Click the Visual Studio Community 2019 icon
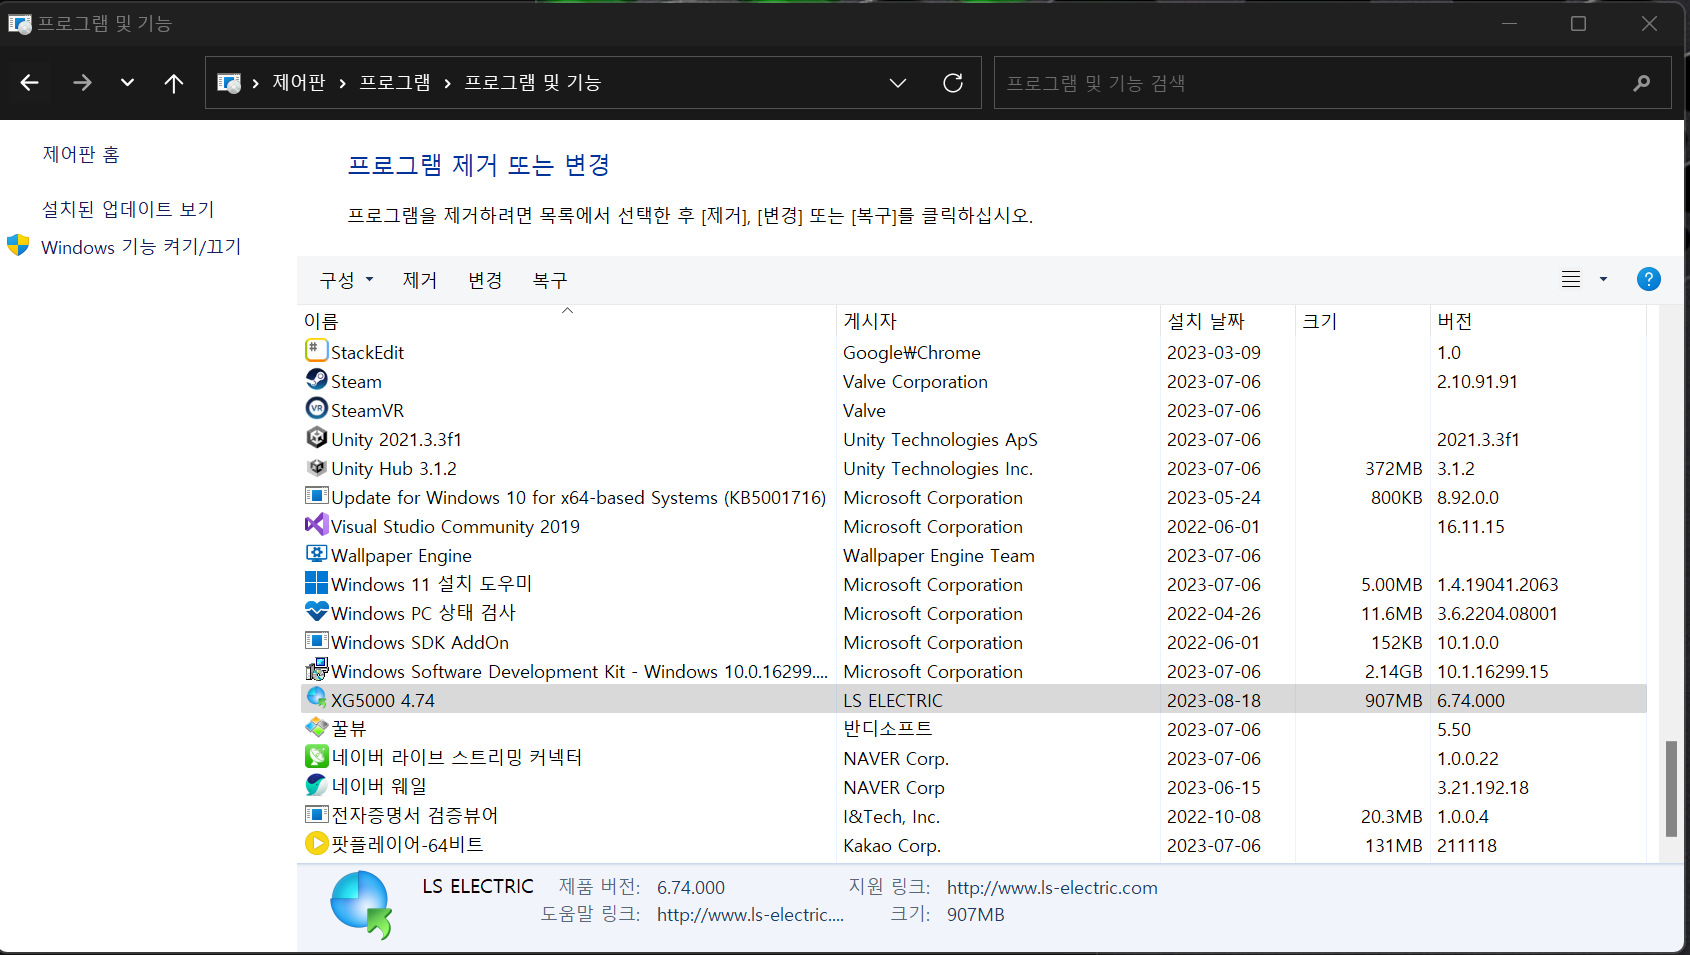Image resolution: width=1690 pixels, height=955 pixels. (x=316, y=525)
